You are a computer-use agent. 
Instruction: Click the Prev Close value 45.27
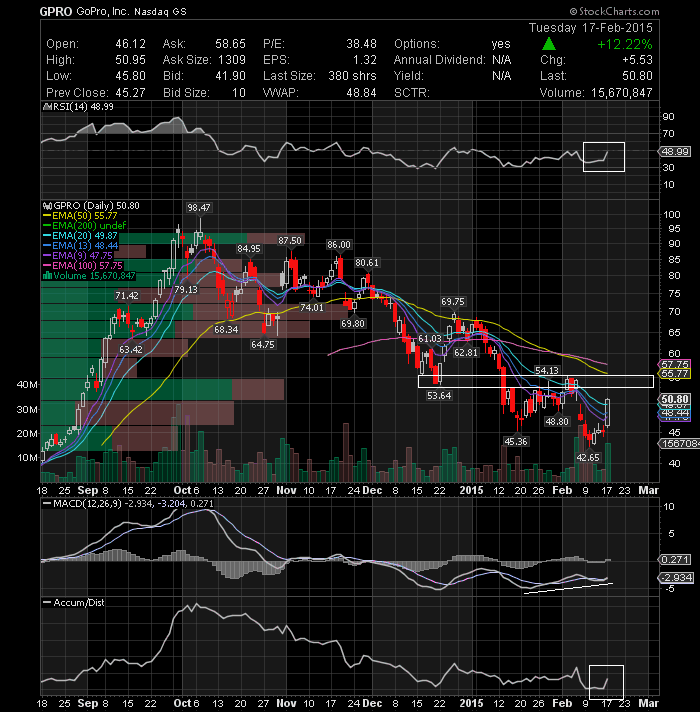coord(130,93)
